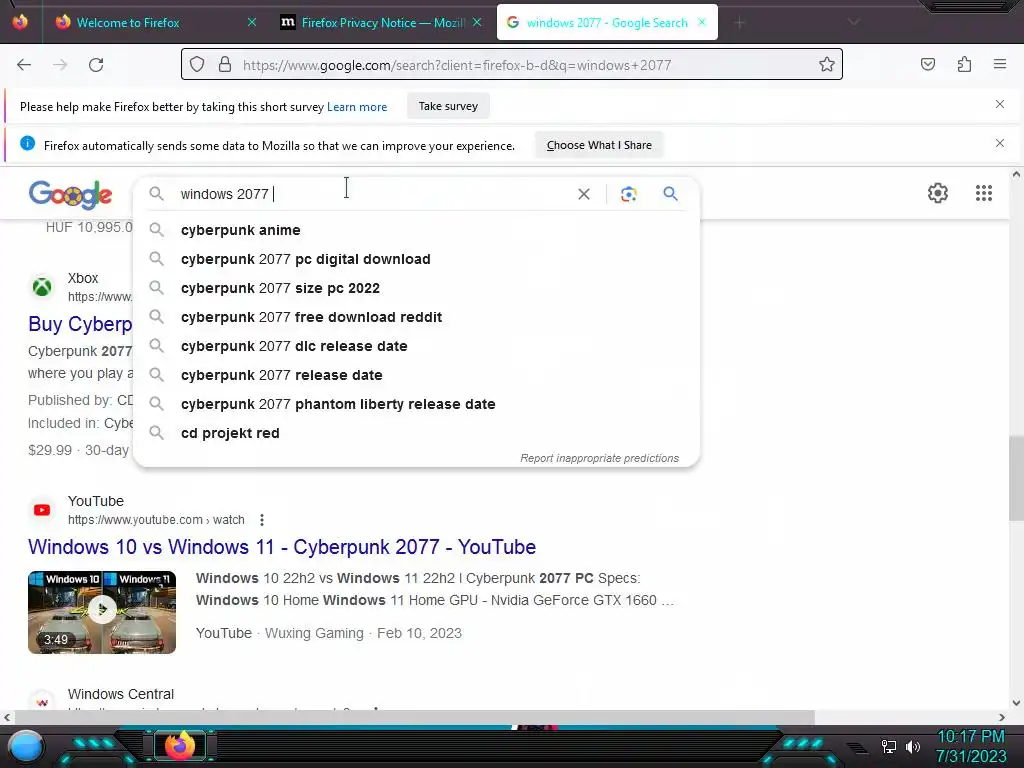Image resolution: width=1024 pixels, height=768 pixels.
Task: Show site security padlock info
Action: click(x=225, y=65)
